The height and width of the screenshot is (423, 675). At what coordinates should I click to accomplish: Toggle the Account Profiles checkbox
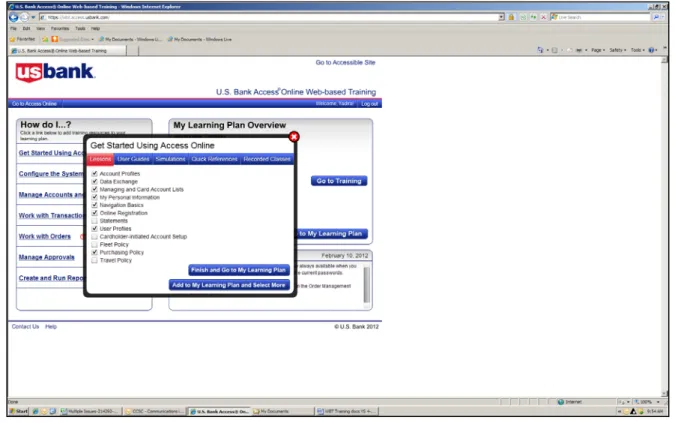pyautogui.click(x=95, y=173)
